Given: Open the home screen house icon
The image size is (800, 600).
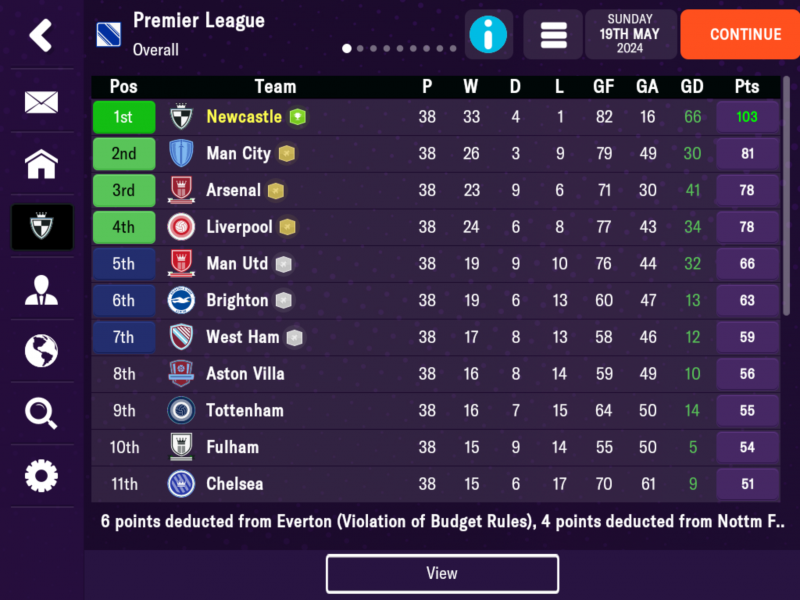Looking at the screenshot, I should point(41,164).
